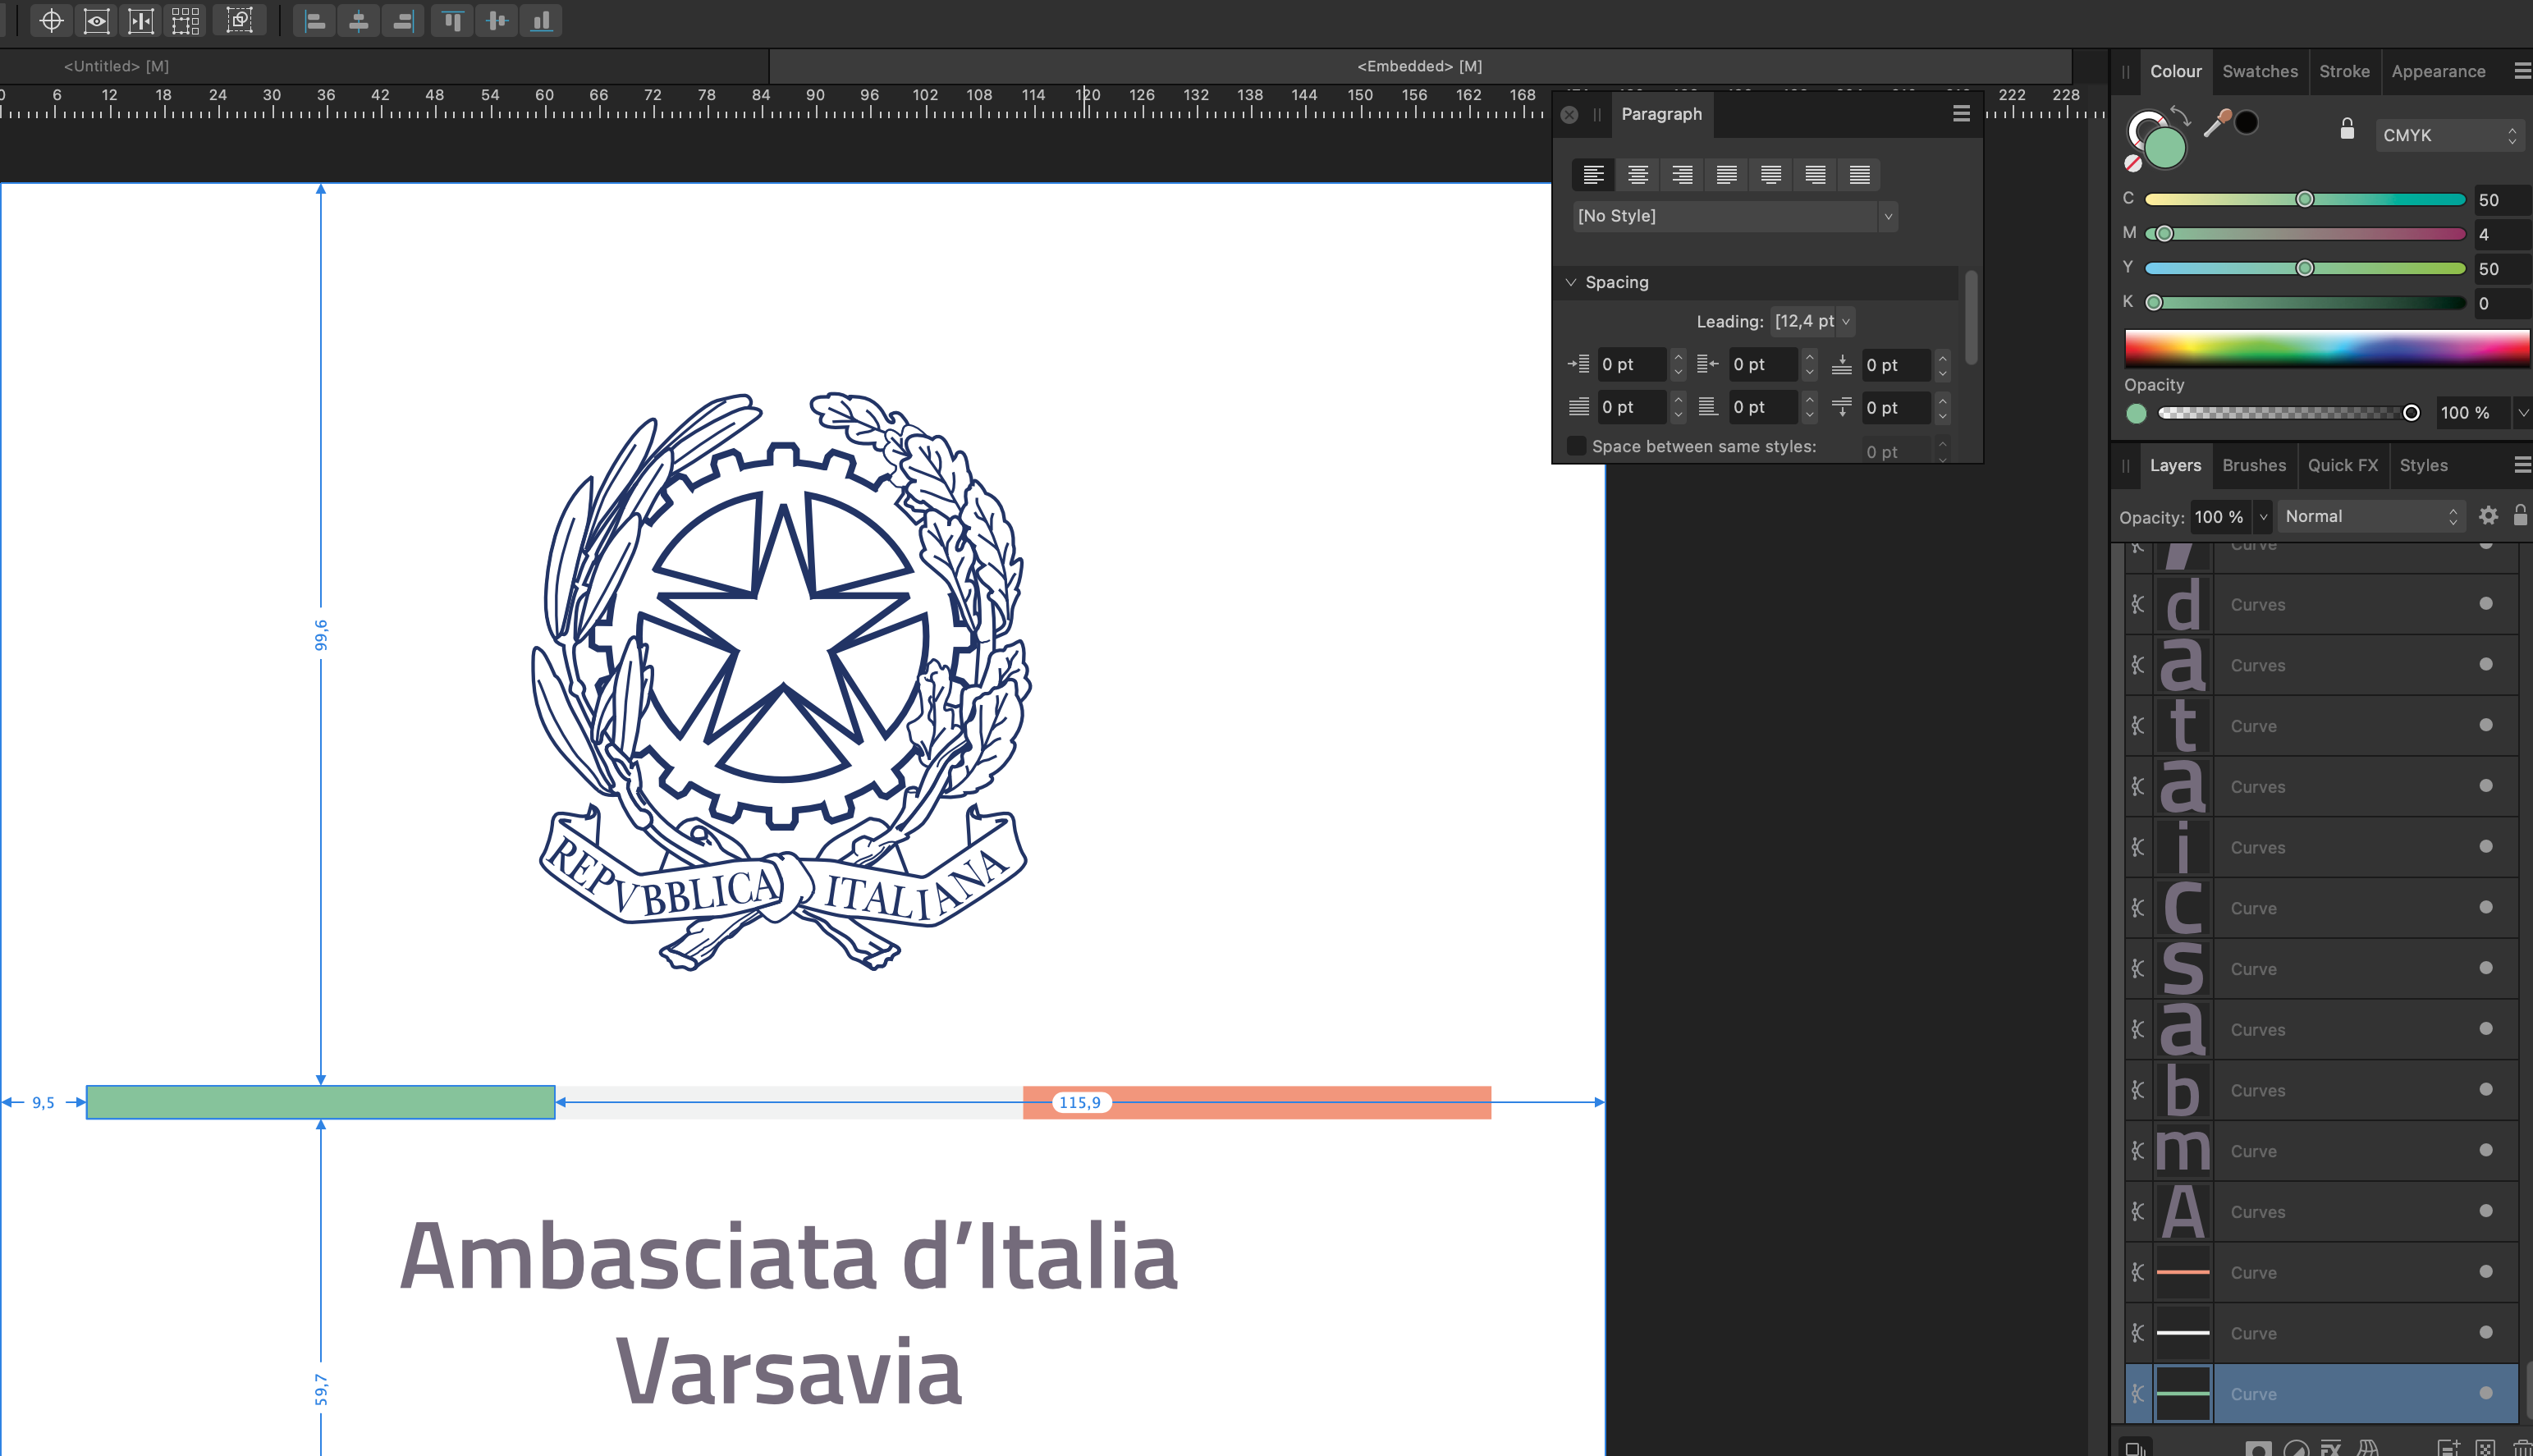Switch to <Untitled> [M] document tab
This screenshot has height=1456, width=2533.
116,66
